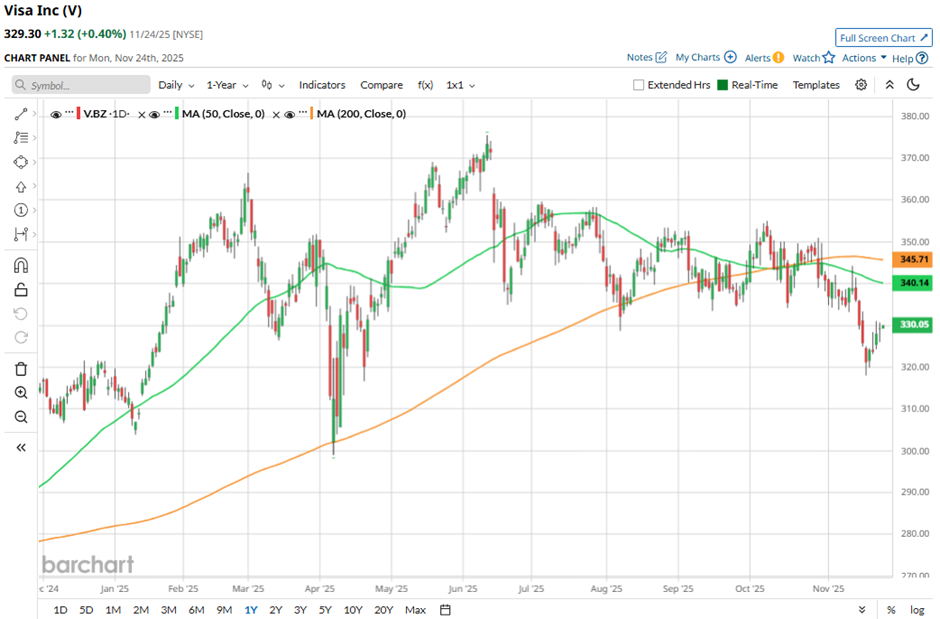
Task: Select the 1D time range
Action: coord(61,609)
